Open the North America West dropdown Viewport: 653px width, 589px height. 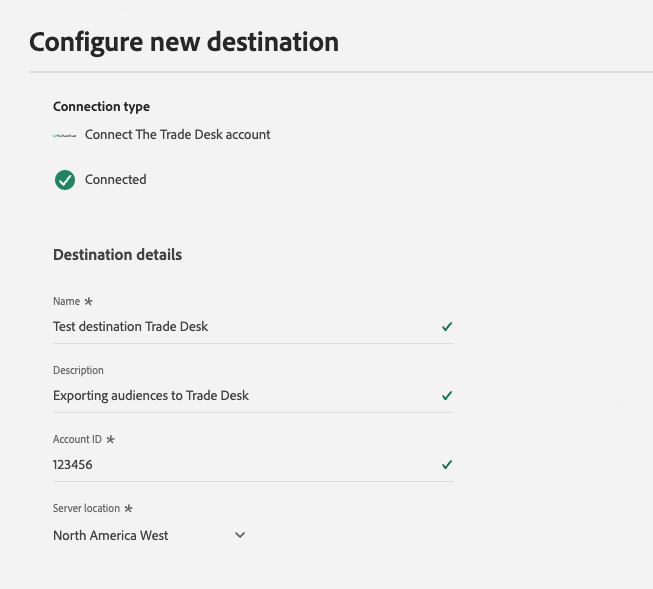111,536
